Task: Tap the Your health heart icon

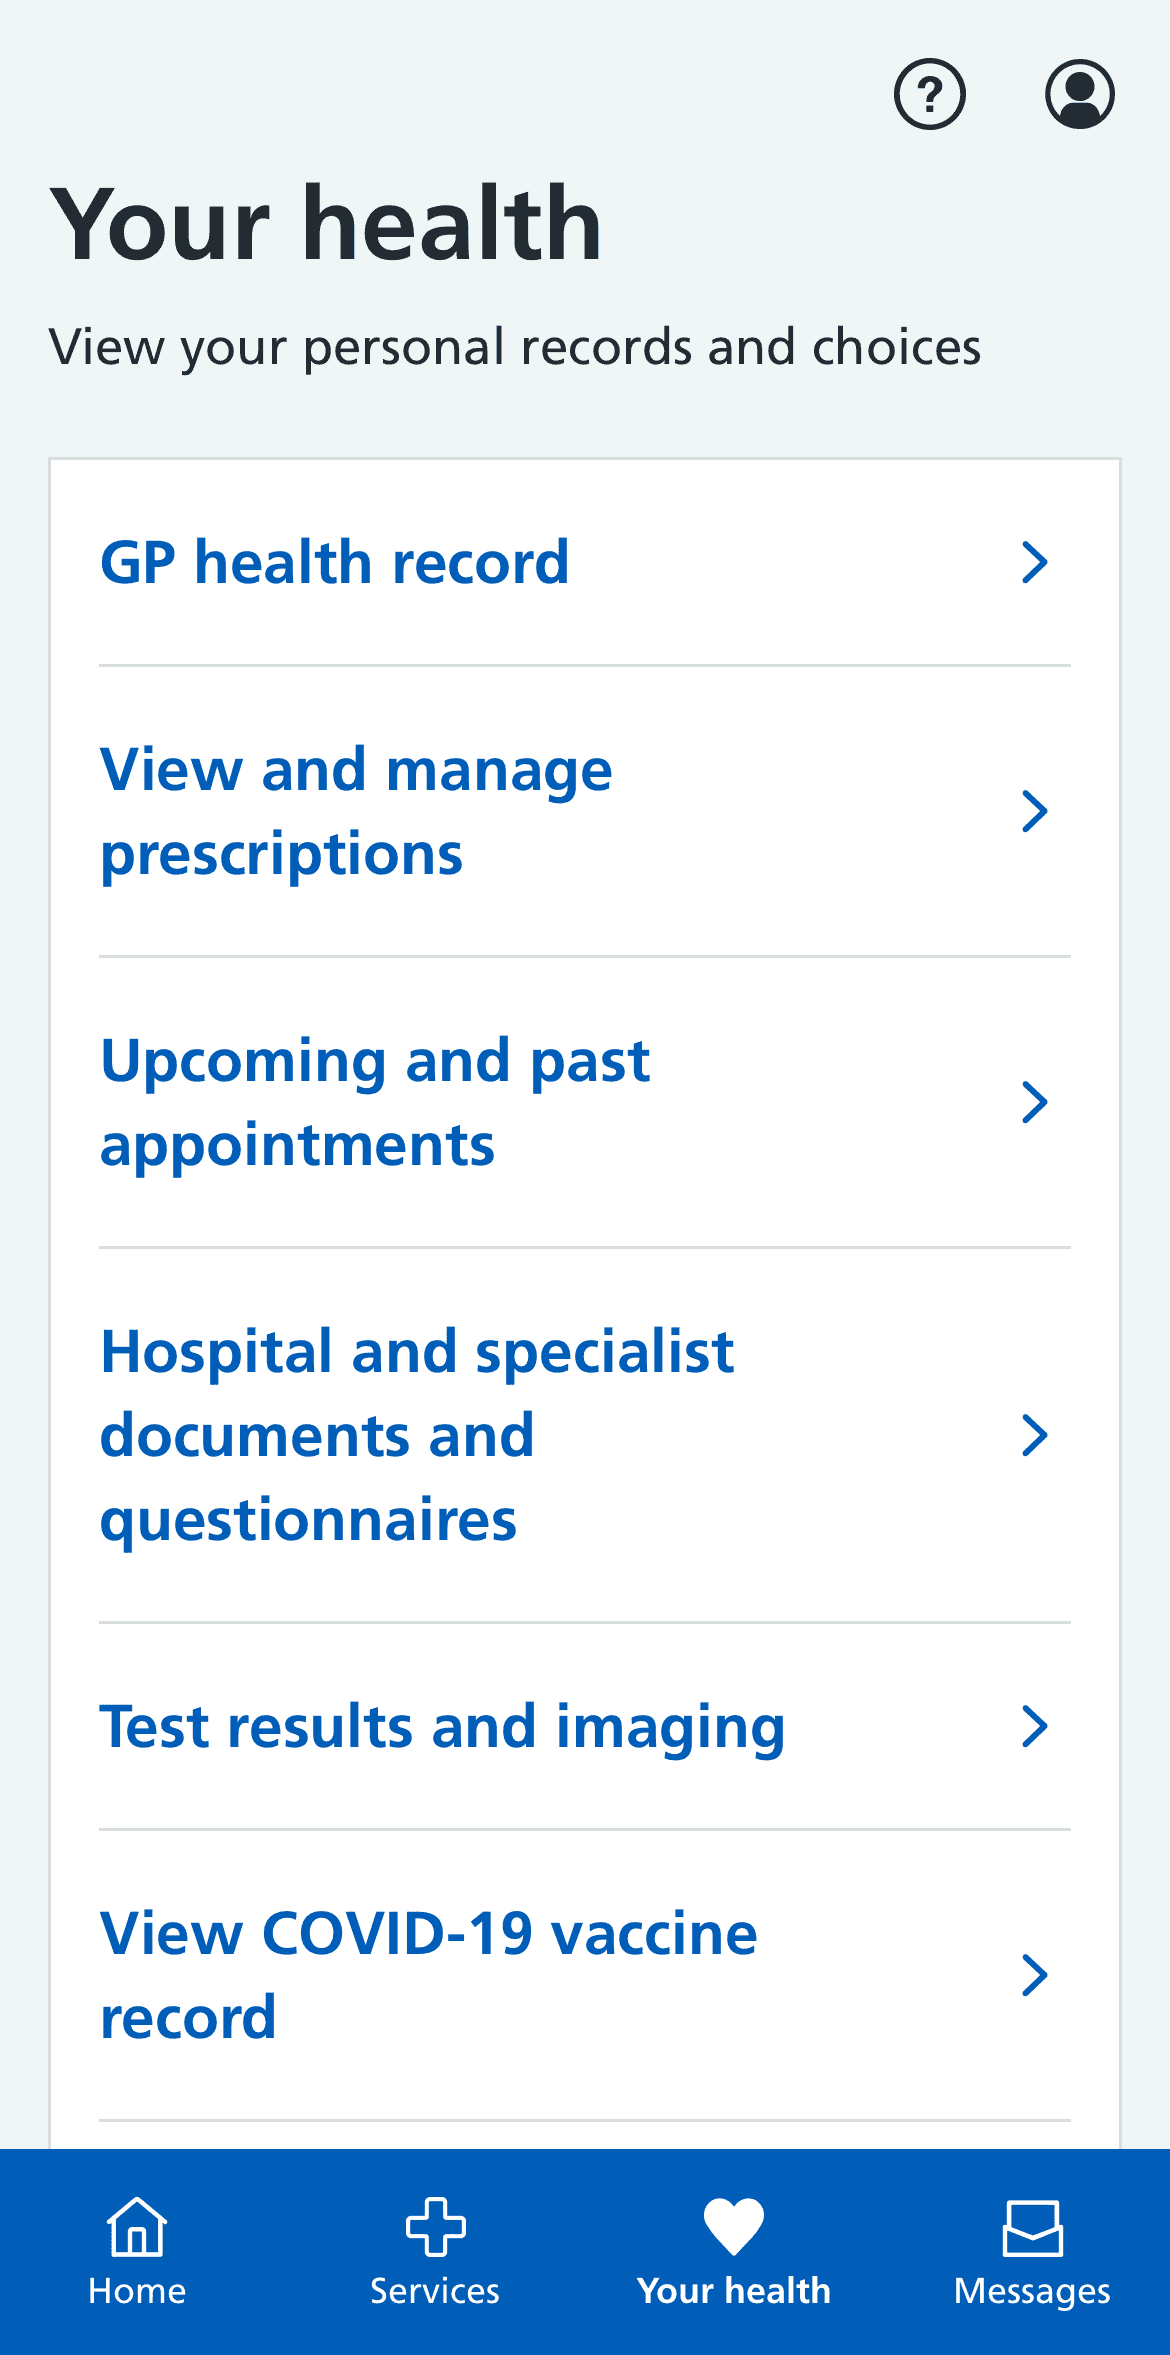Action: click(733, 2226)
